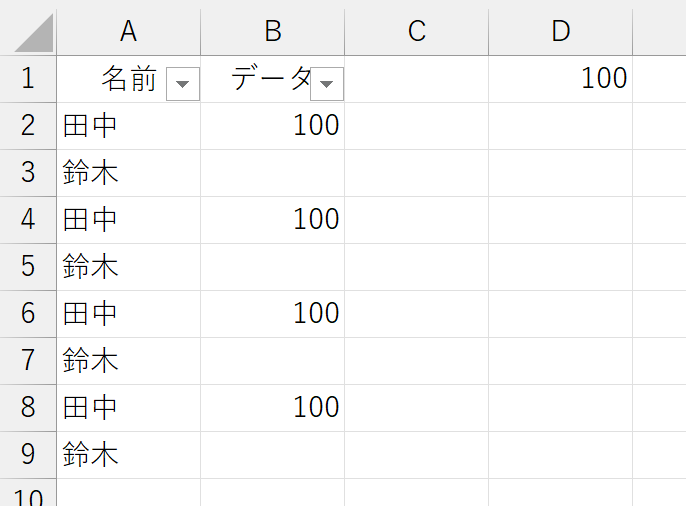Viewport: 686px width, 506px height.
Task: Select column A header
Action: pos(129,31)
